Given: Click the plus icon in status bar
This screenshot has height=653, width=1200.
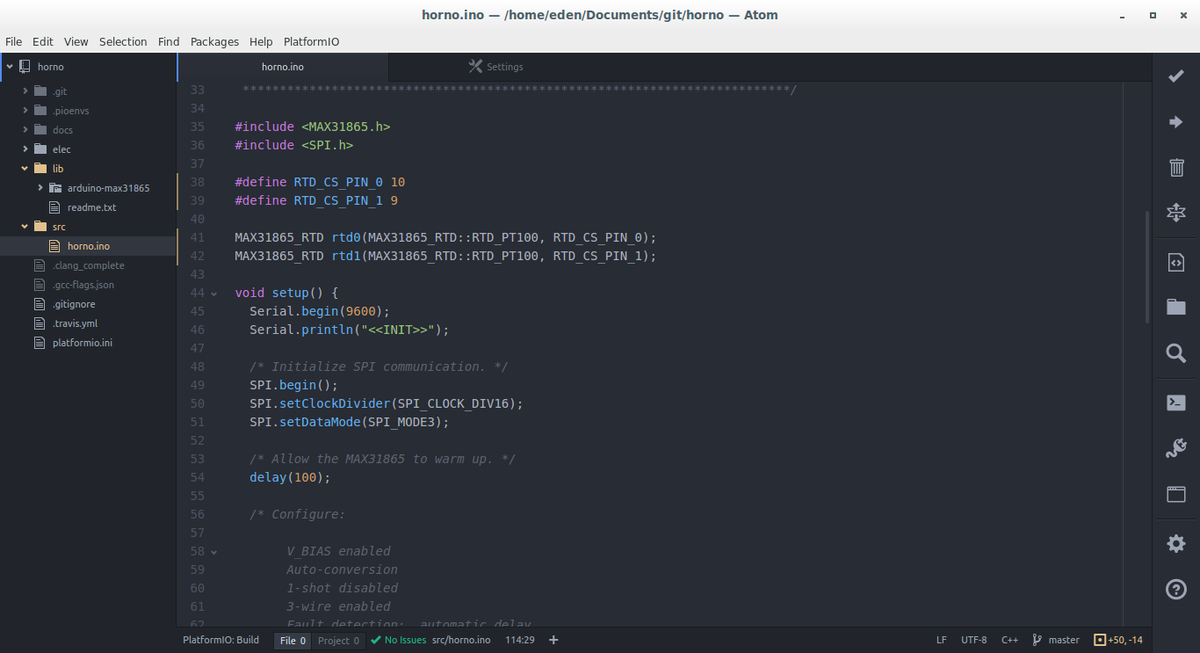Looking at the screenshot, I should click(x=554, y=640).
